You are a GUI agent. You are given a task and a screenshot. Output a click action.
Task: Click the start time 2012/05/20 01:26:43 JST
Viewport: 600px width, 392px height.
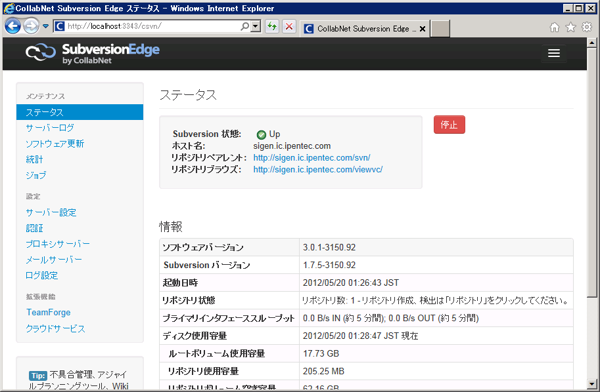[x=351, y=283]
